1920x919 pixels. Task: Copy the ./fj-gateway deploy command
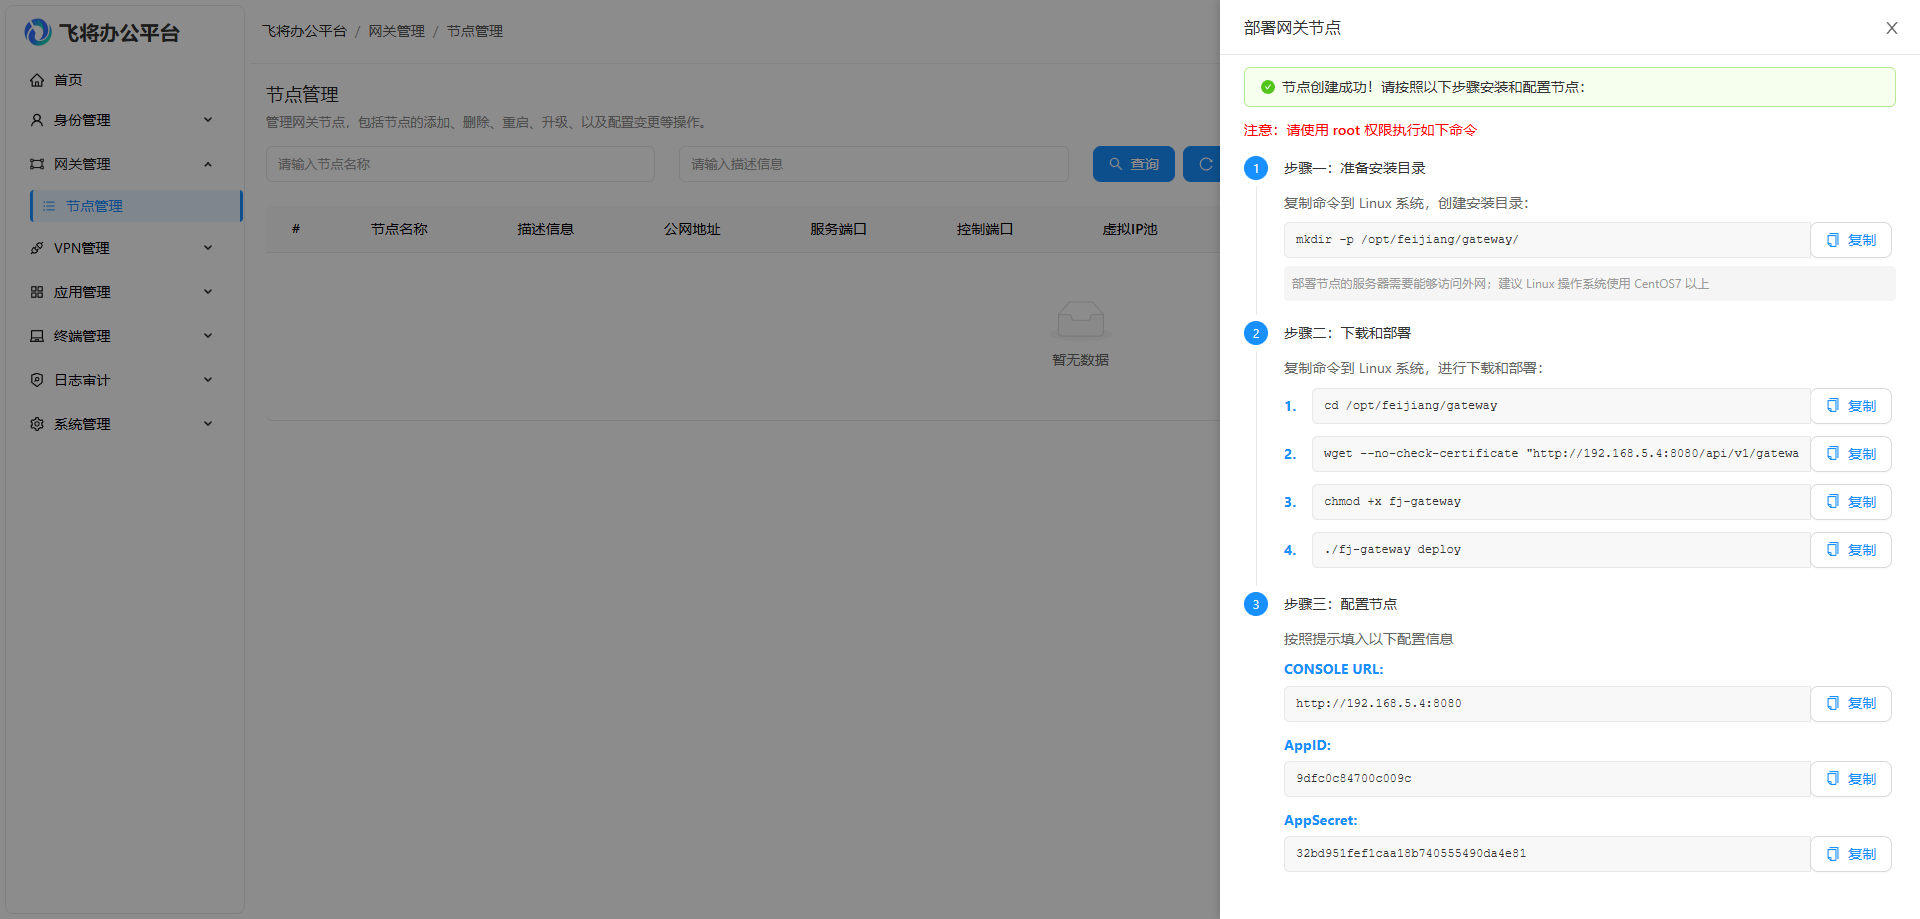(1850, 550)
